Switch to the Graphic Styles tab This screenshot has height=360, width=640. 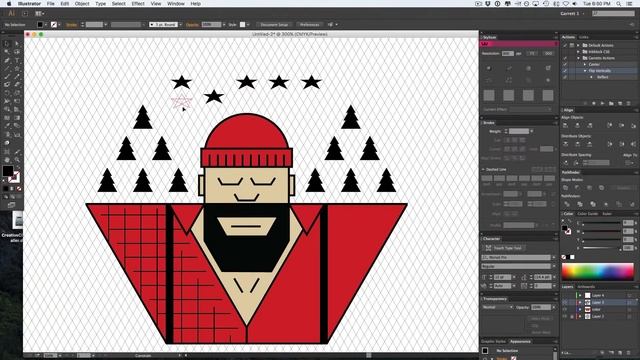coord(493,341)
